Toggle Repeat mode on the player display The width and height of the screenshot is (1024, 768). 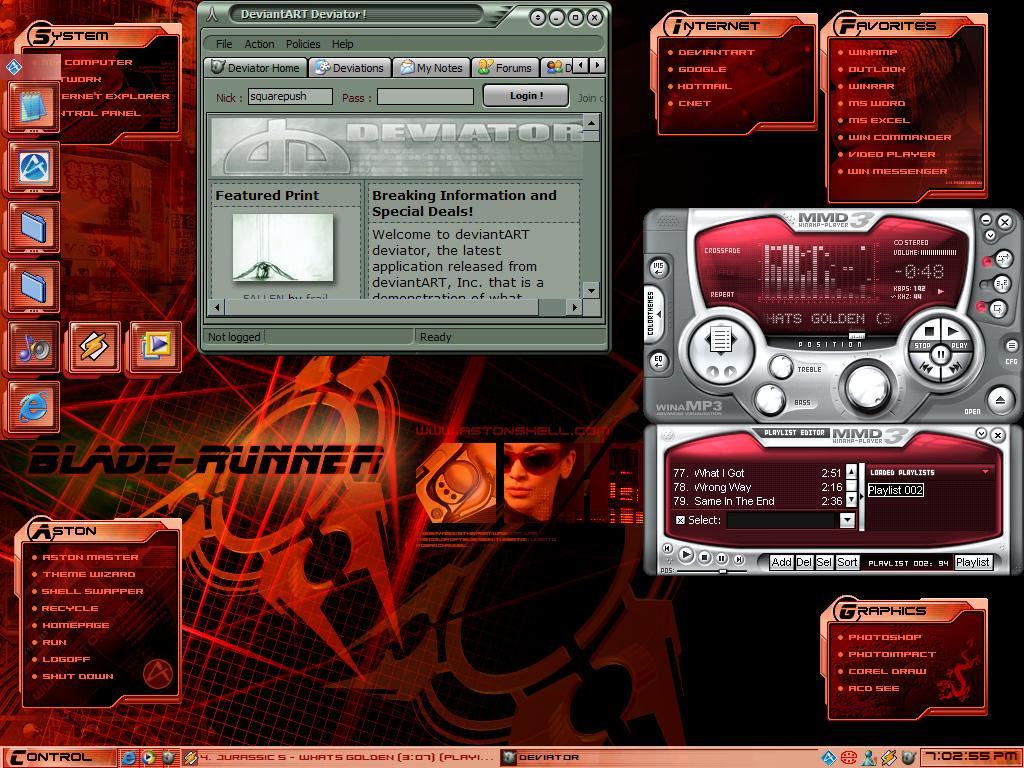click(722, 295)
